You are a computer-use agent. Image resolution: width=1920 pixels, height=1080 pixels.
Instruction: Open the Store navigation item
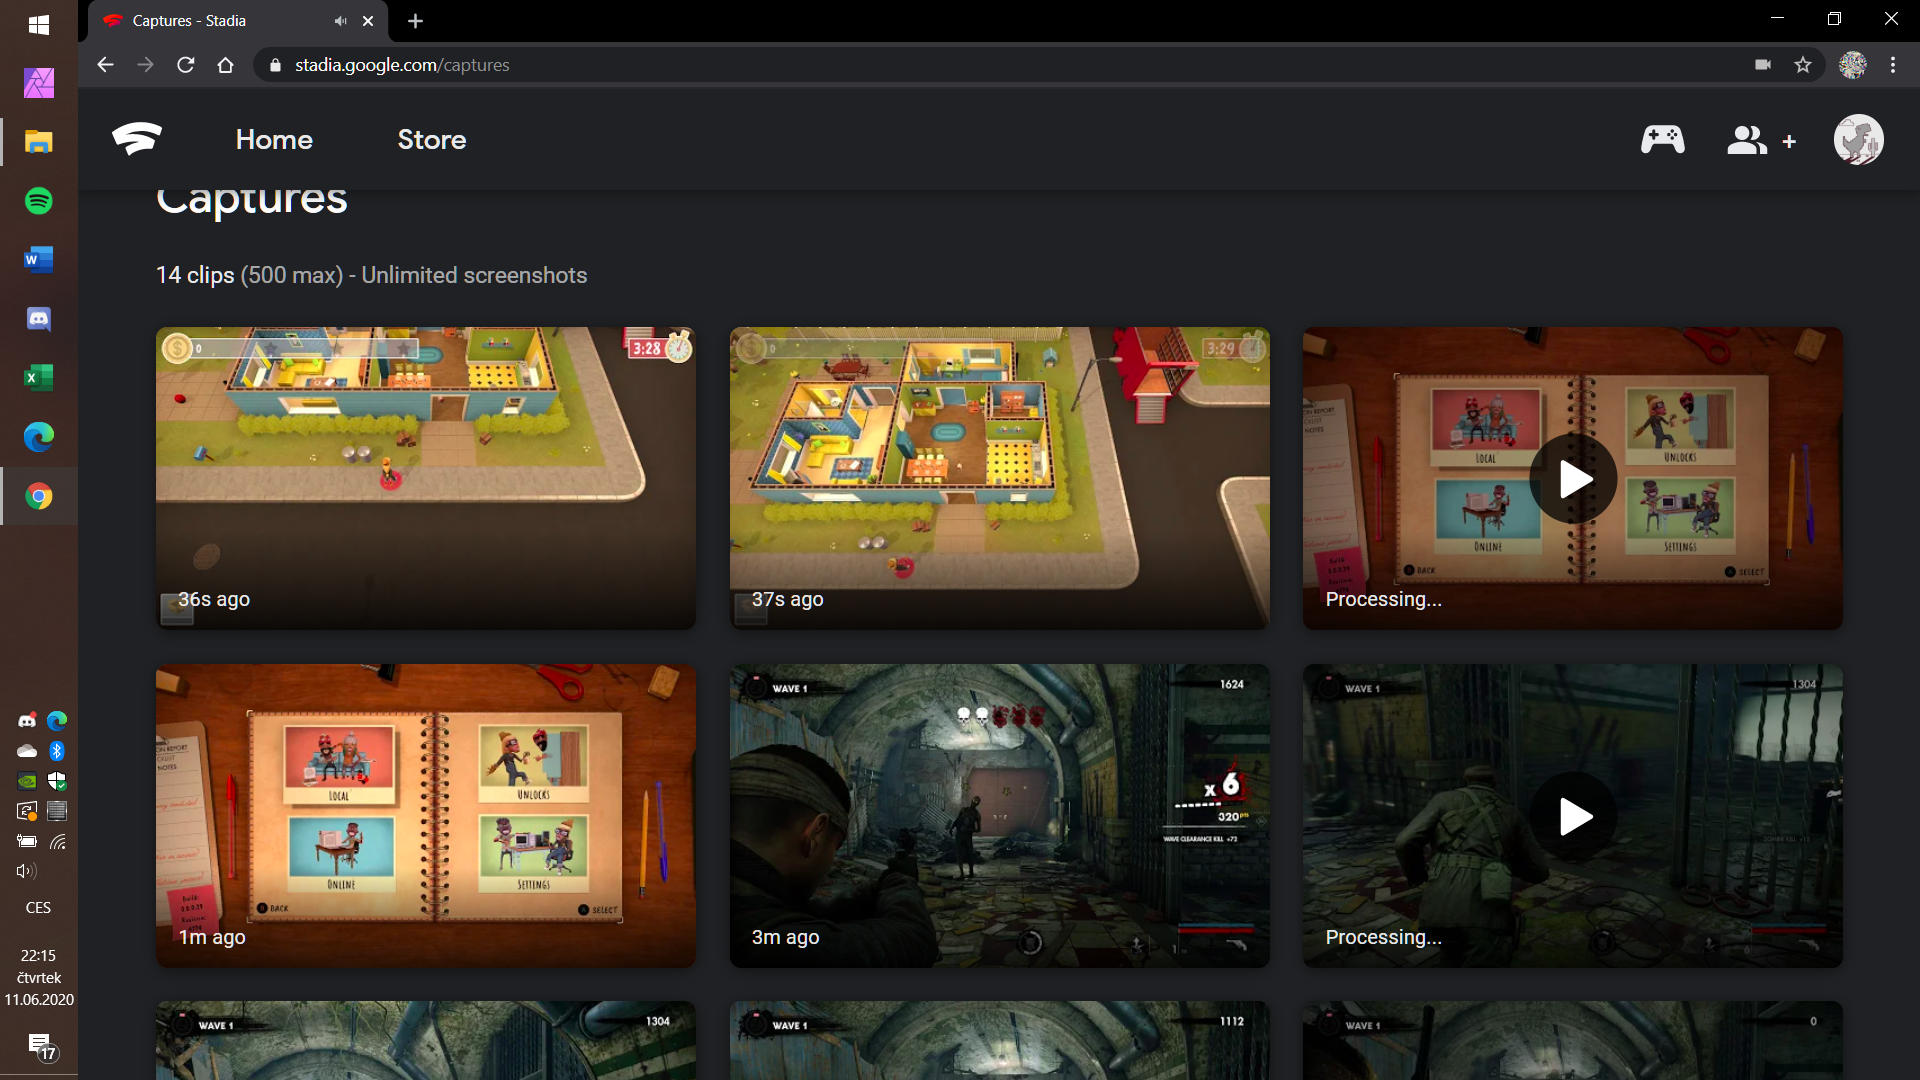pos(431,139)
